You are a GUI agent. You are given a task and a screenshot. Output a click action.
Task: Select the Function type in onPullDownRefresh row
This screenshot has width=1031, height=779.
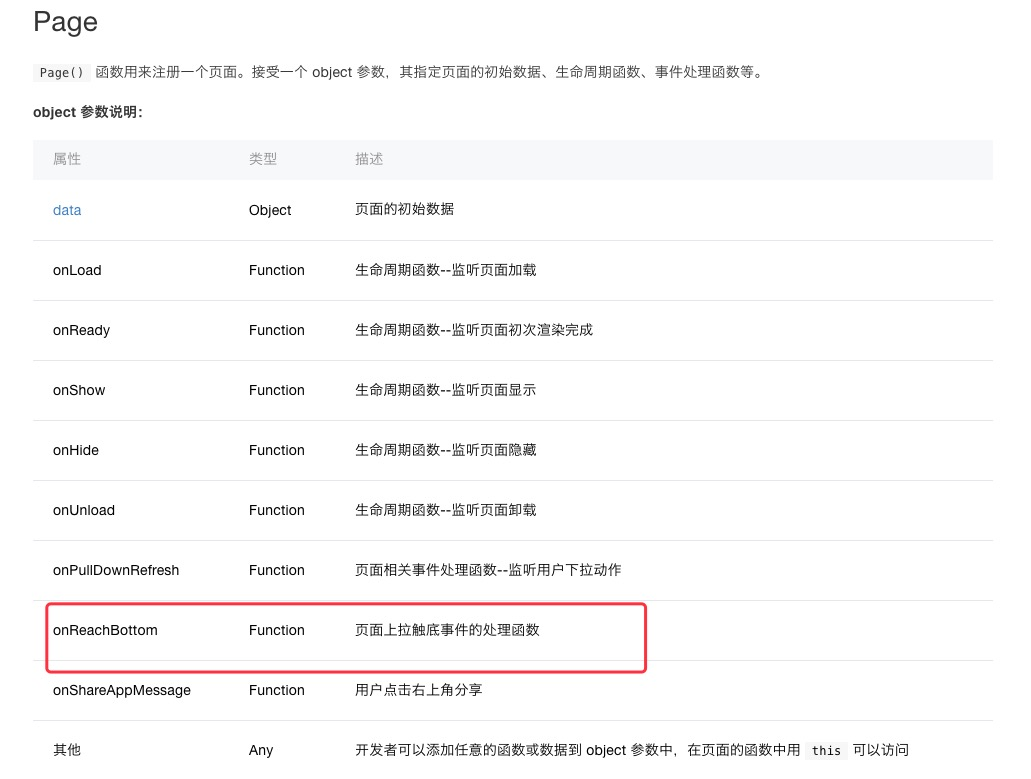click(x=276, y=571)
